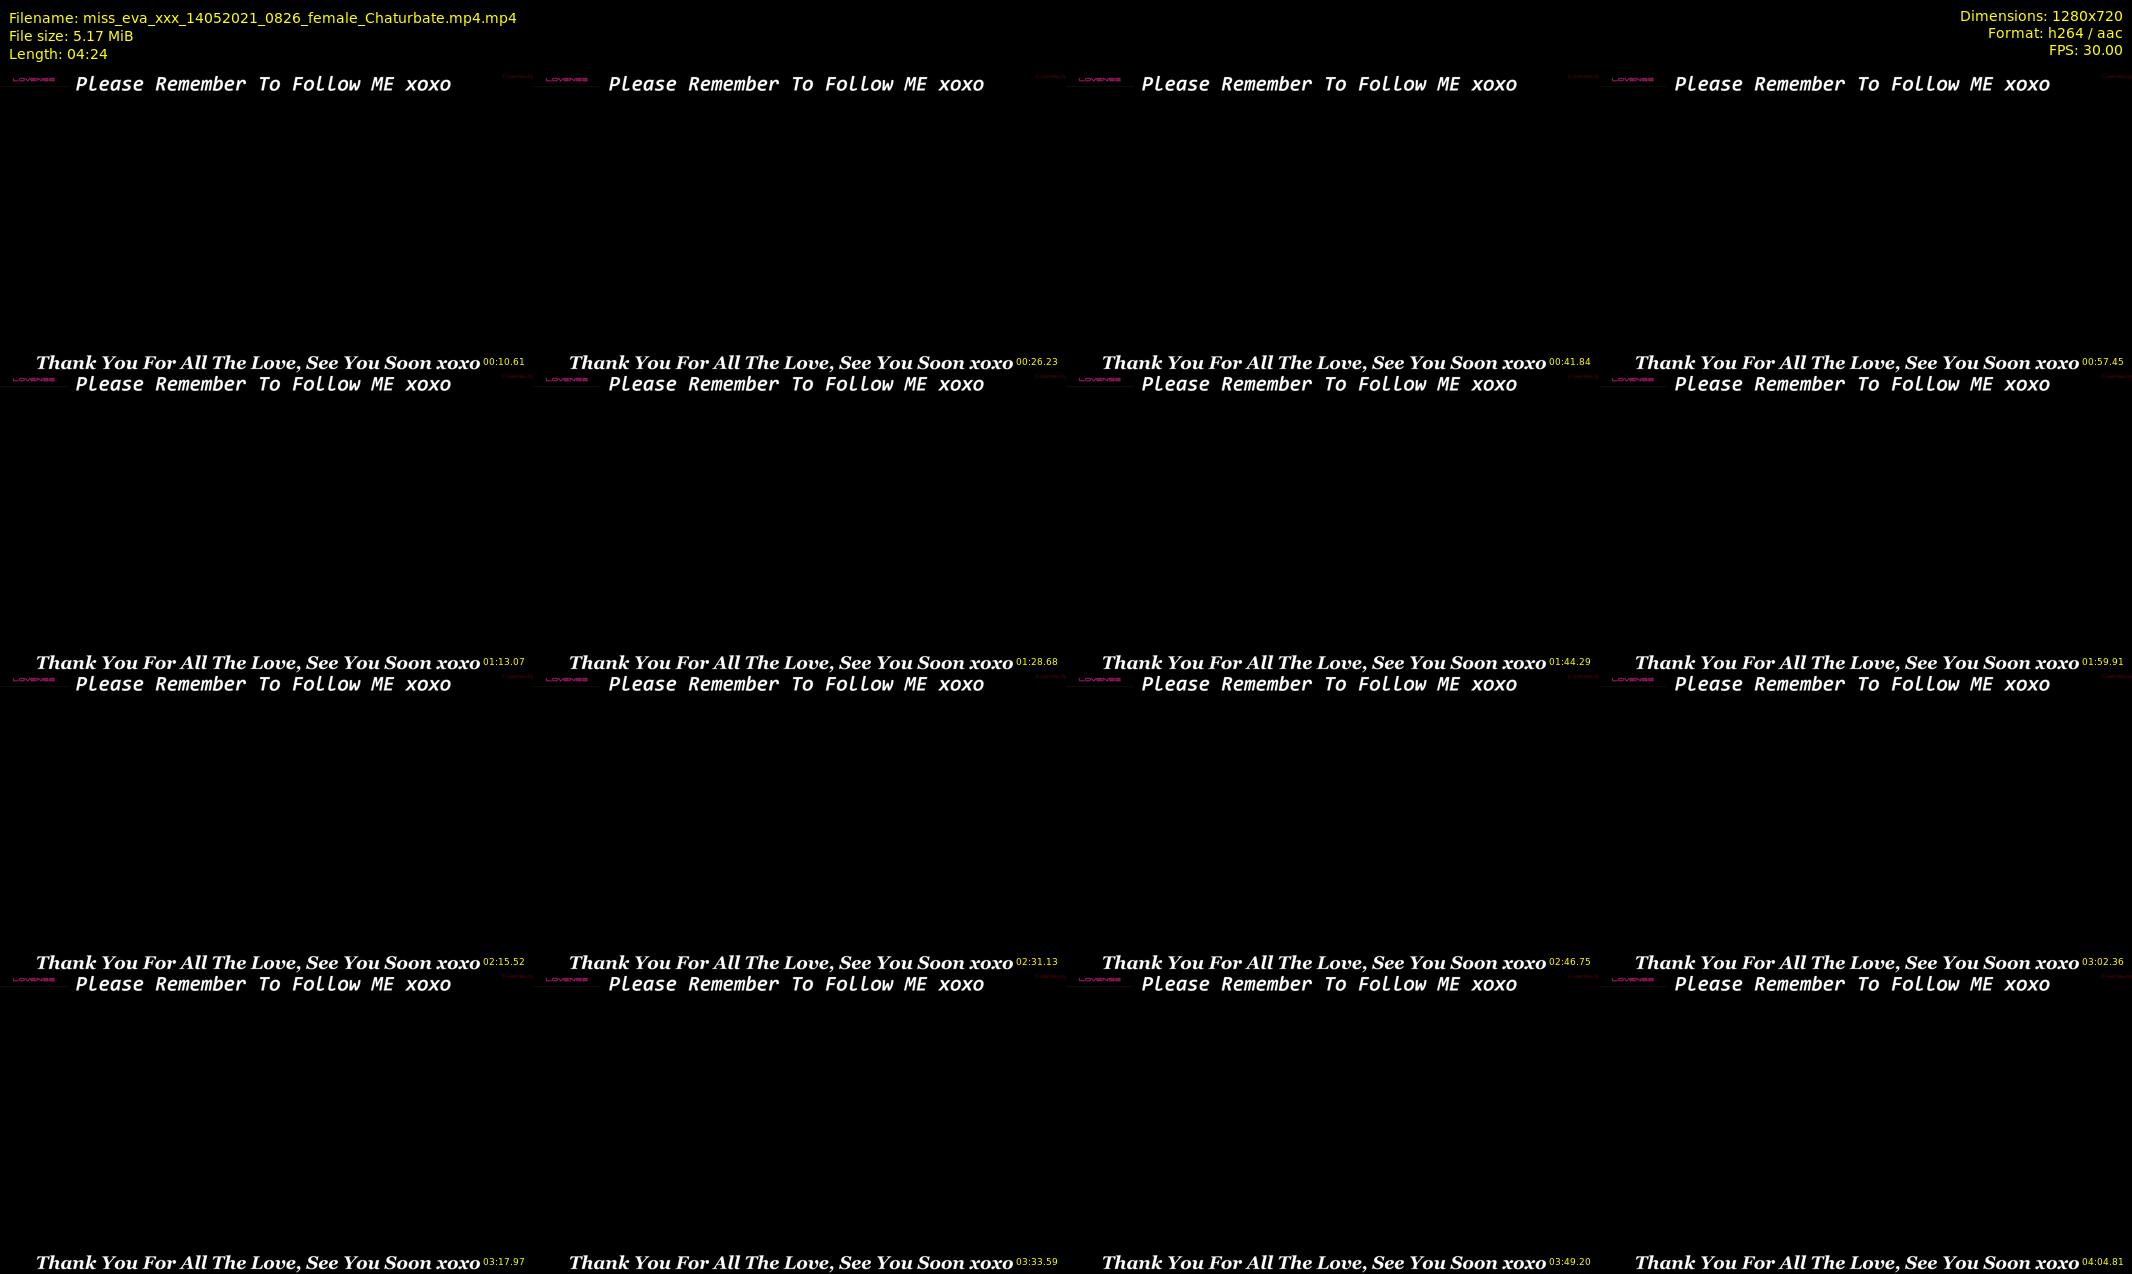
Task: Click the Filename text line
Action: click(263, 18)
